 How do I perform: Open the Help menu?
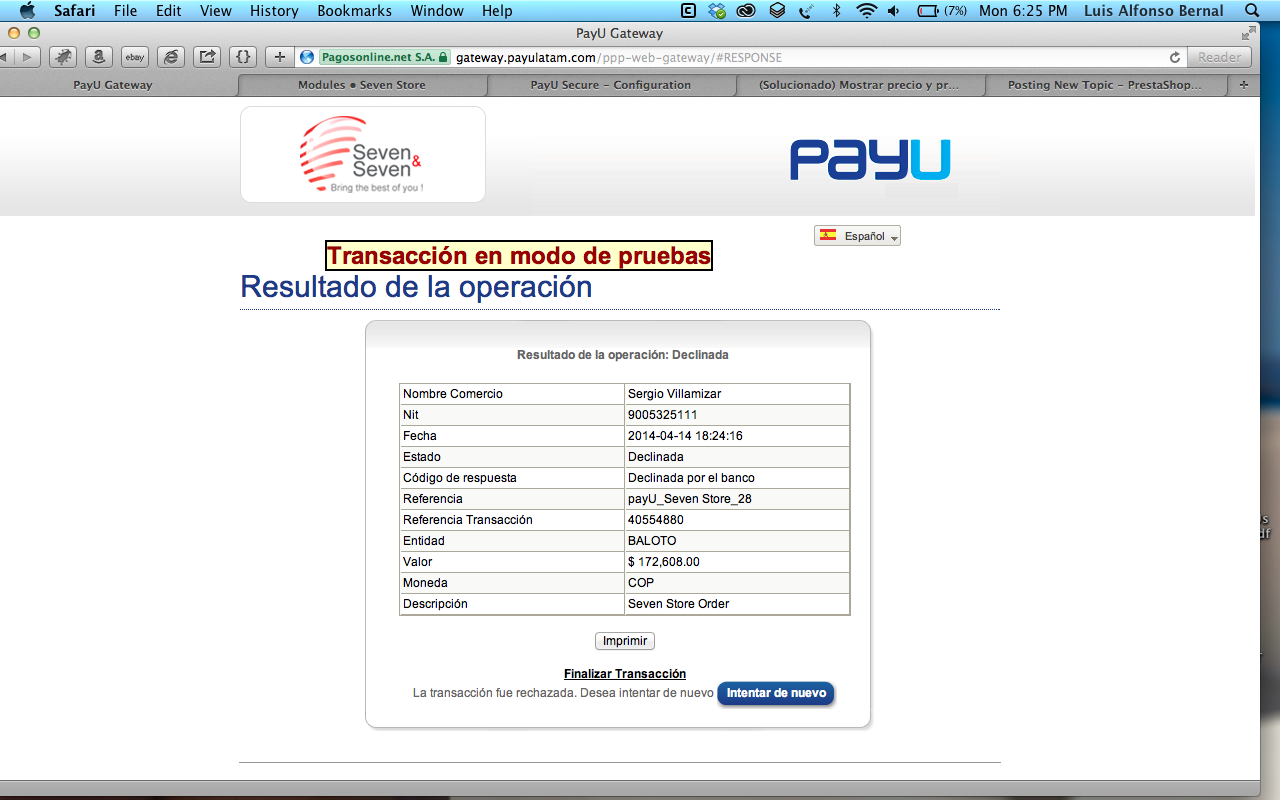[497, 11]
